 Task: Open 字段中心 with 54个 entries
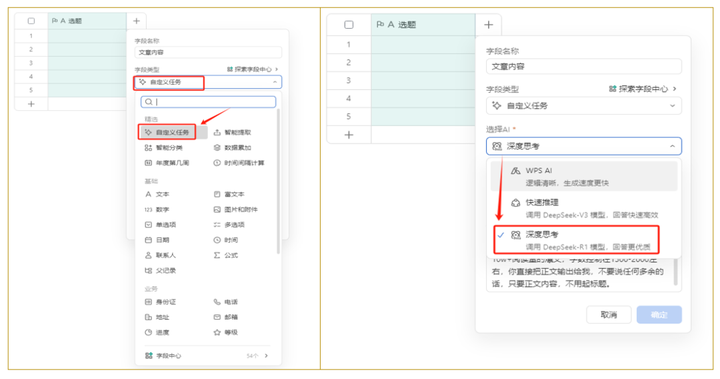207,356
